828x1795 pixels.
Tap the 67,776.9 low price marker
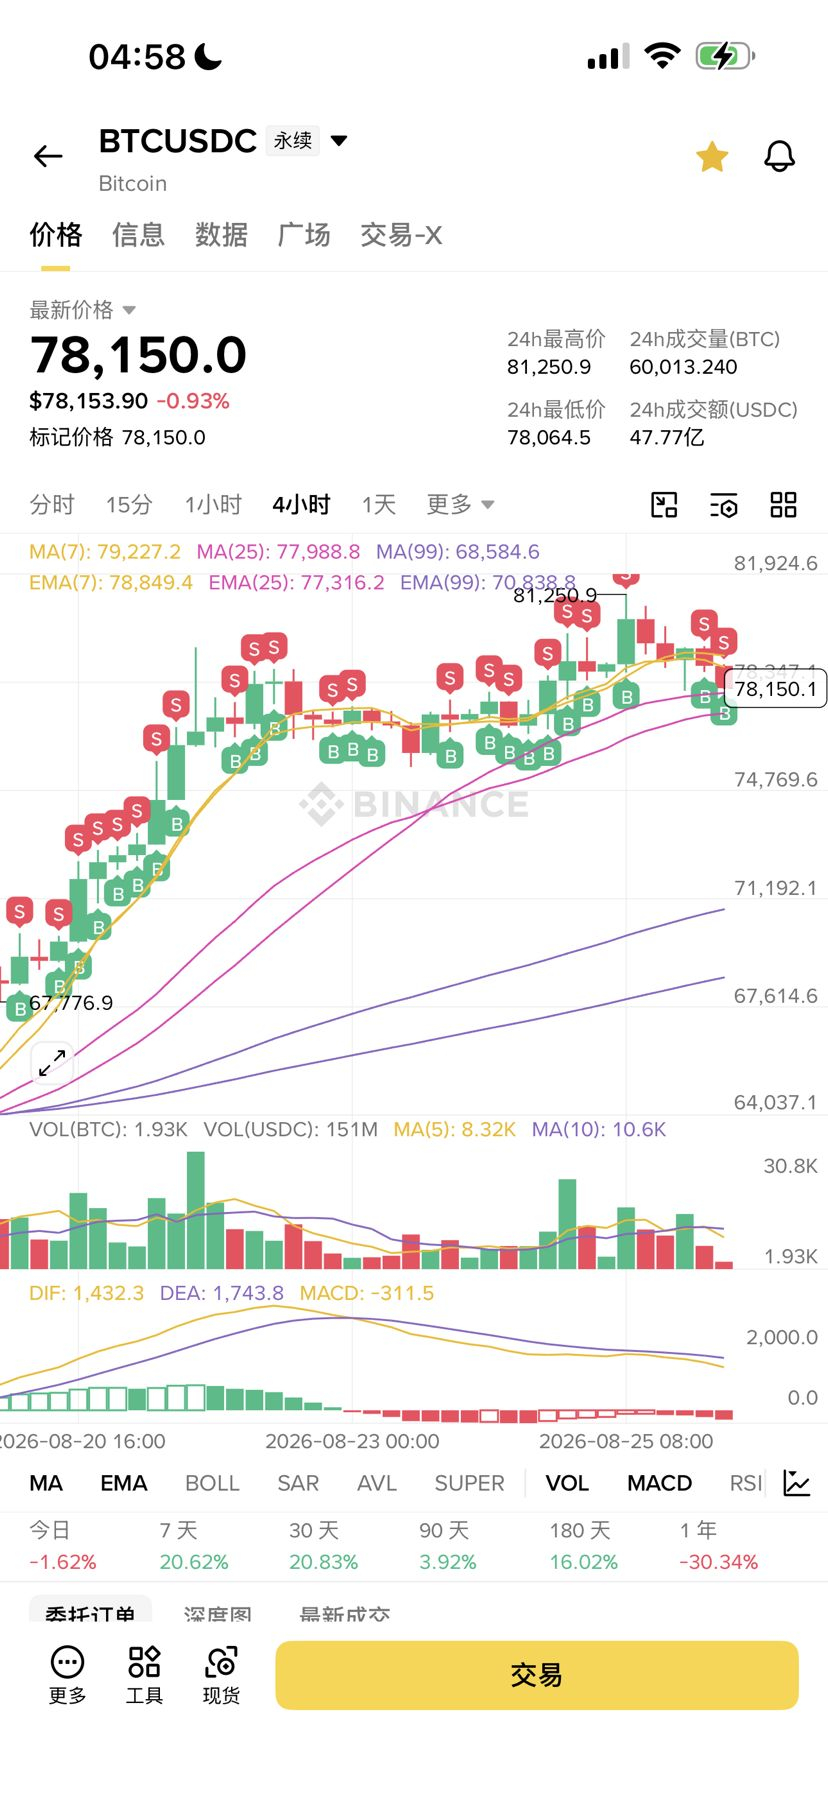click(x=71, y=1003)
